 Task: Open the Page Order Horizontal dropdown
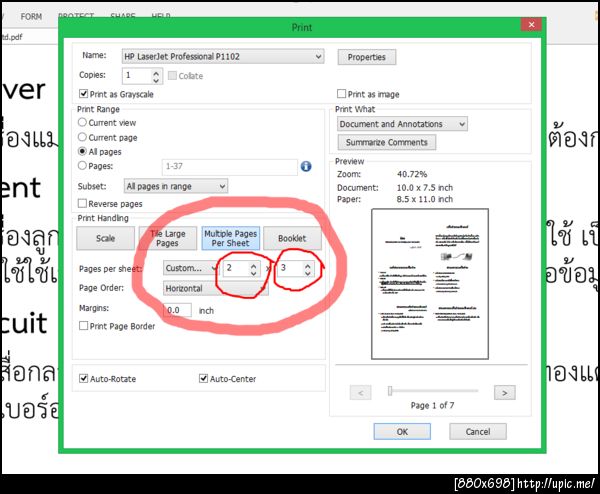215,288
